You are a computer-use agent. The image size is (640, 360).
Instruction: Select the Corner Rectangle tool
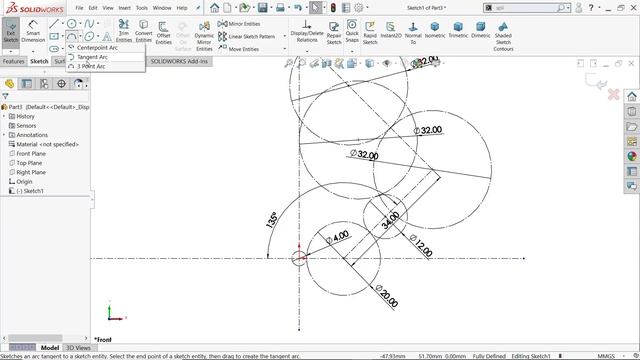(x=54, y=36)
